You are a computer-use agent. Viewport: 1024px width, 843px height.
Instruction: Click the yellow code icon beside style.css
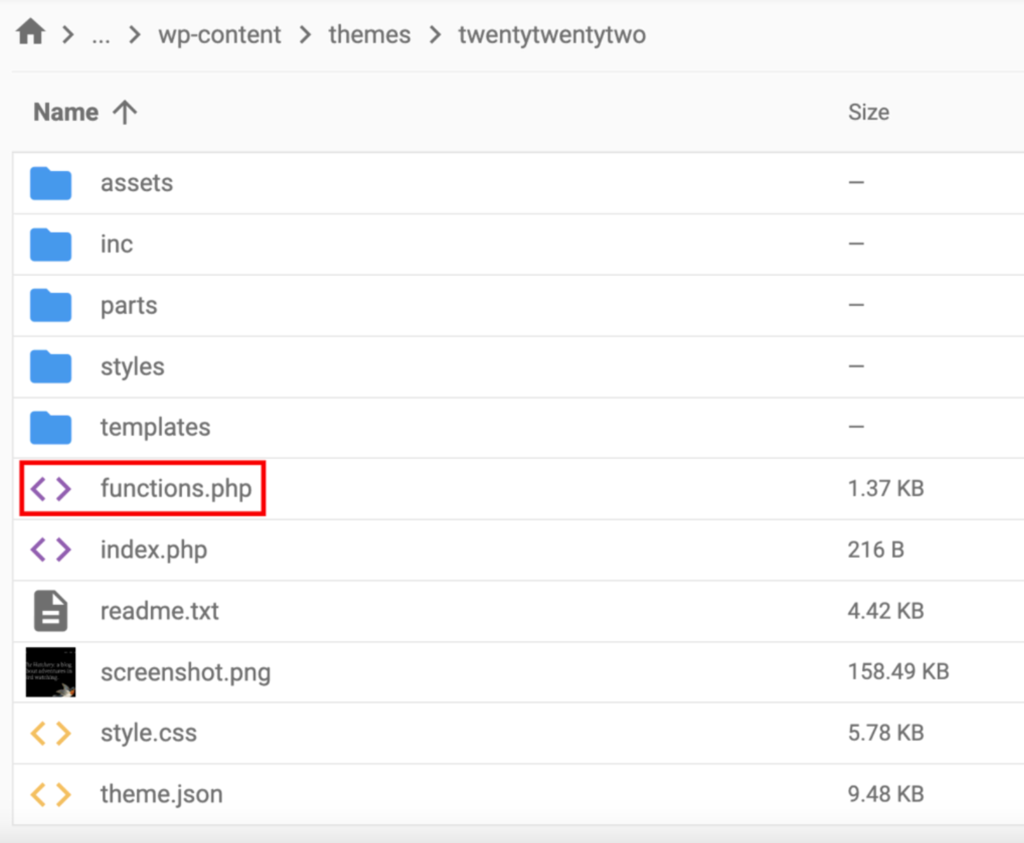[x=50, y=733]
